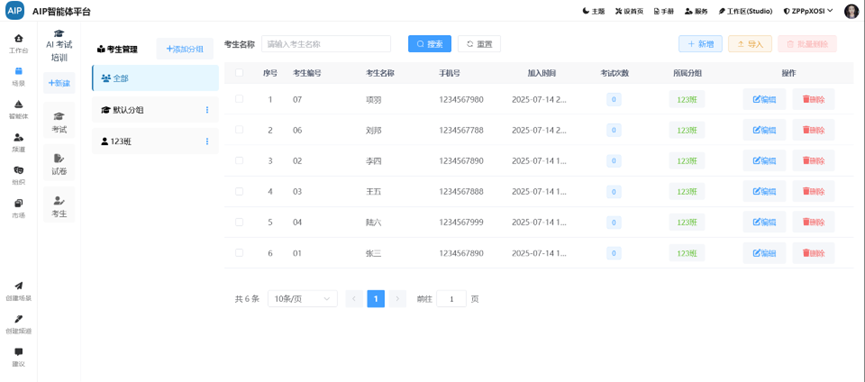Open the 智能体 sidebar icon

(x=18, y=104)
